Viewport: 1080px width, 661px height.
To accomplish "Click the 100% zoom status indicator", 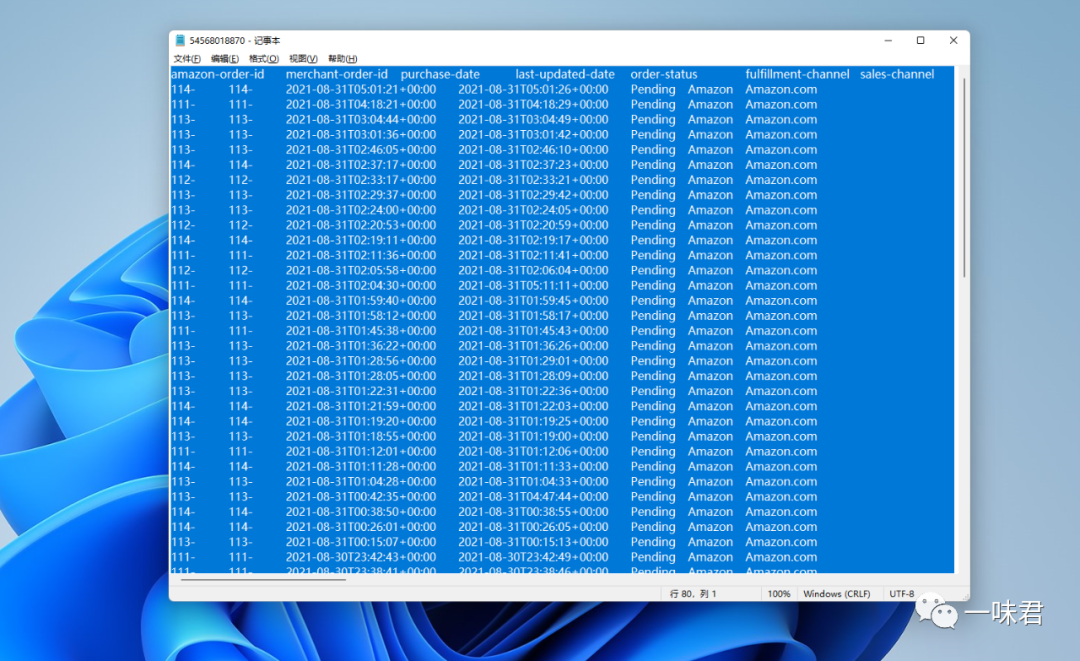I will pos(779,594).
